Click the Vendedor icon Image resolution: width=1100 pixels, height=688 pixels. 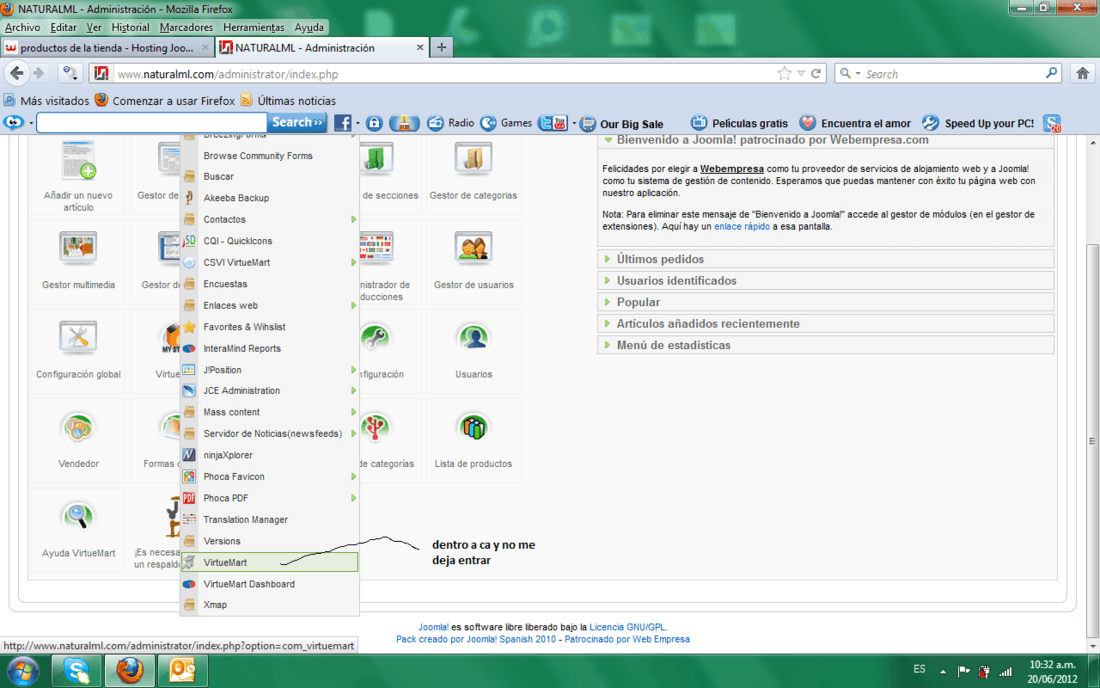(78, 427)
